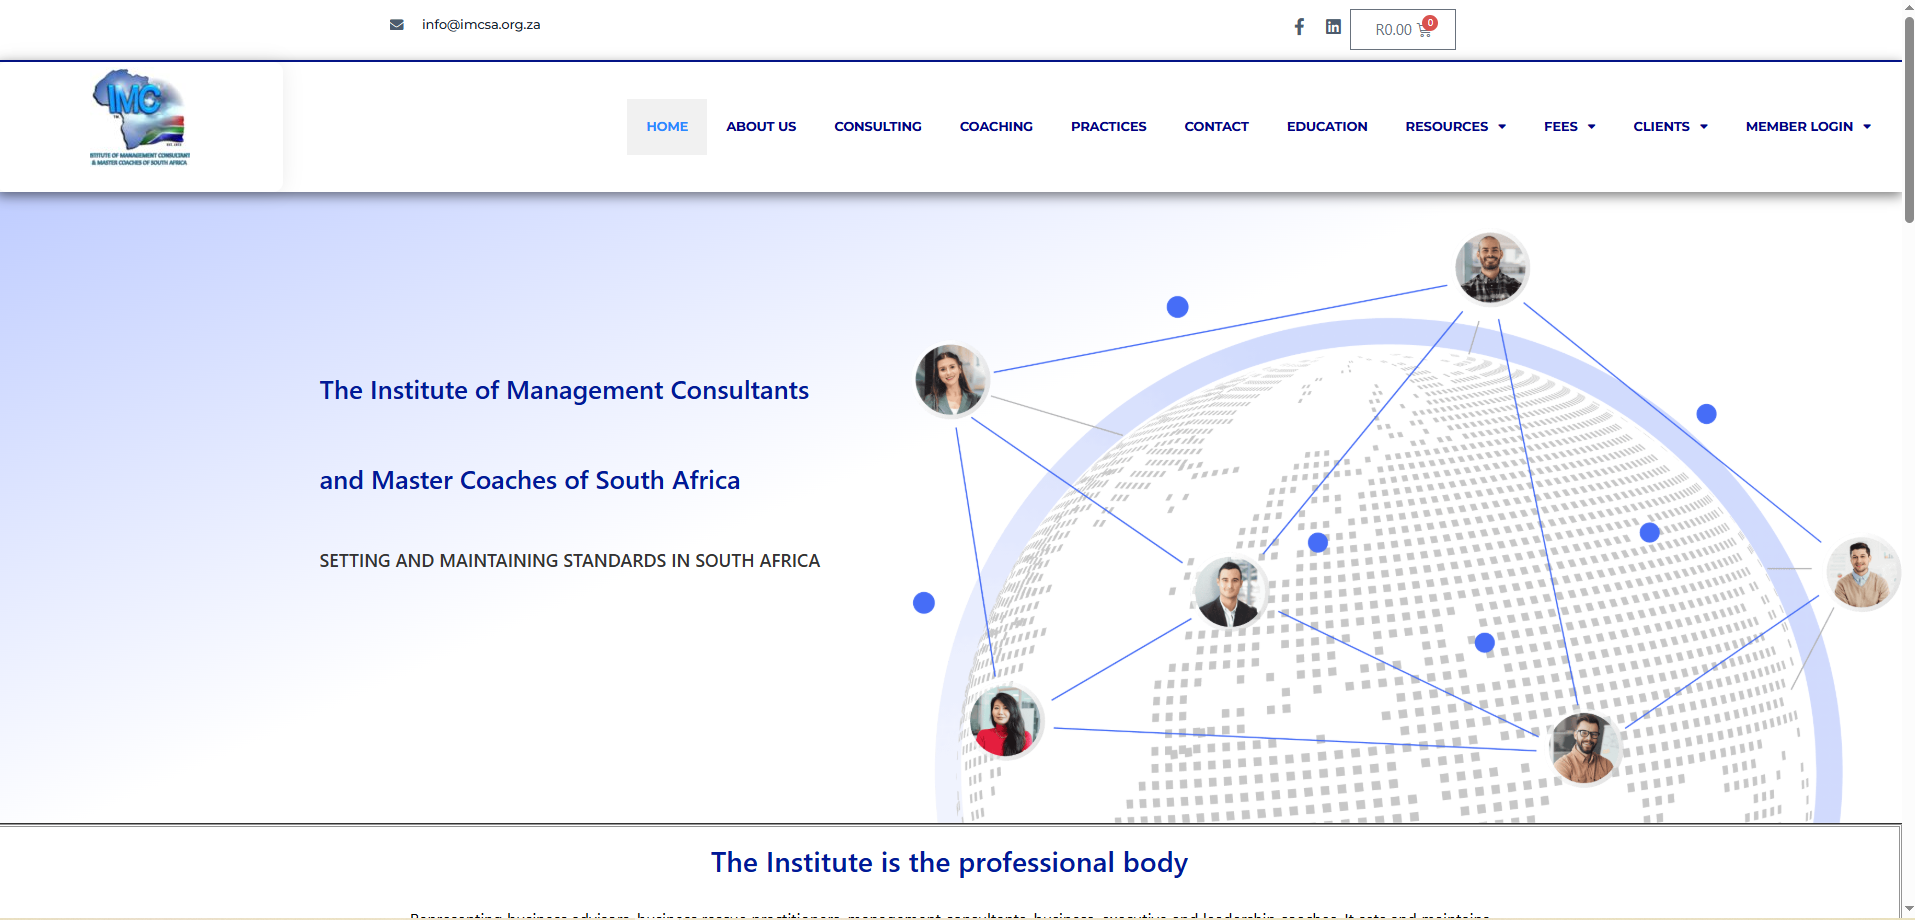This screenshot has width=1915, height=920.
Task: Click the scrollbar down arrow
Action: [1908, 910]
